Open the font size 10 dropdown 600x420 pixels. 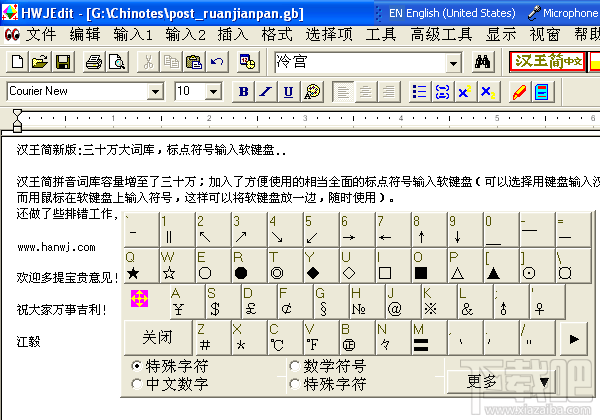point(214,91)
